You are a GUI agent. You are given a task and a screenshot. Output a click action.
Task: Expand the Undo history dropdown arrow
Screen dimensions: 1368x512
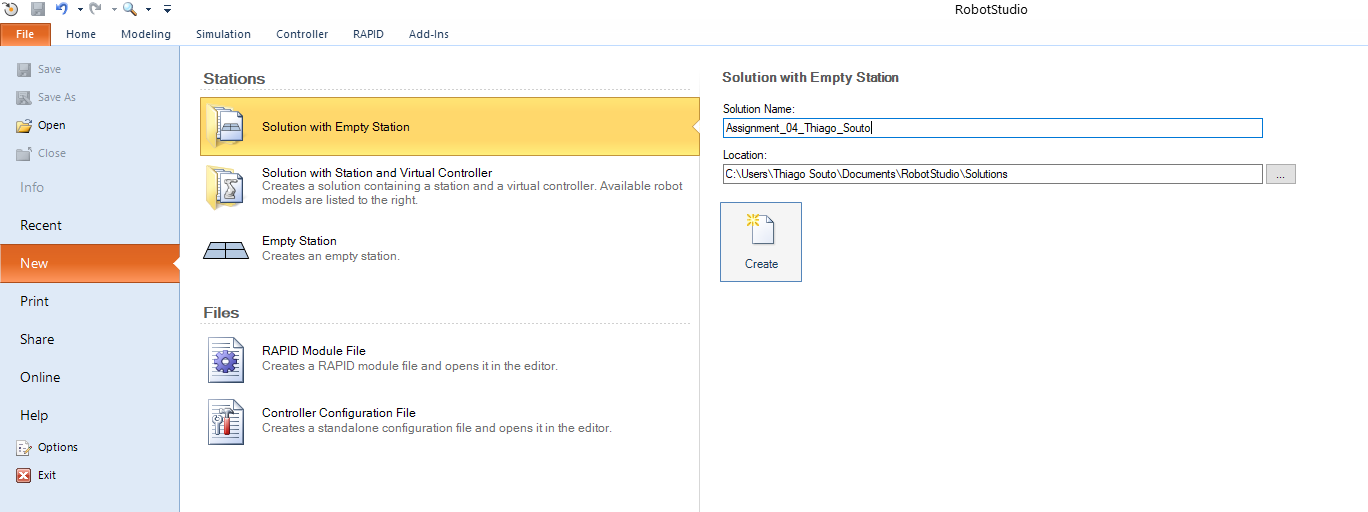[x=80, y=10]
